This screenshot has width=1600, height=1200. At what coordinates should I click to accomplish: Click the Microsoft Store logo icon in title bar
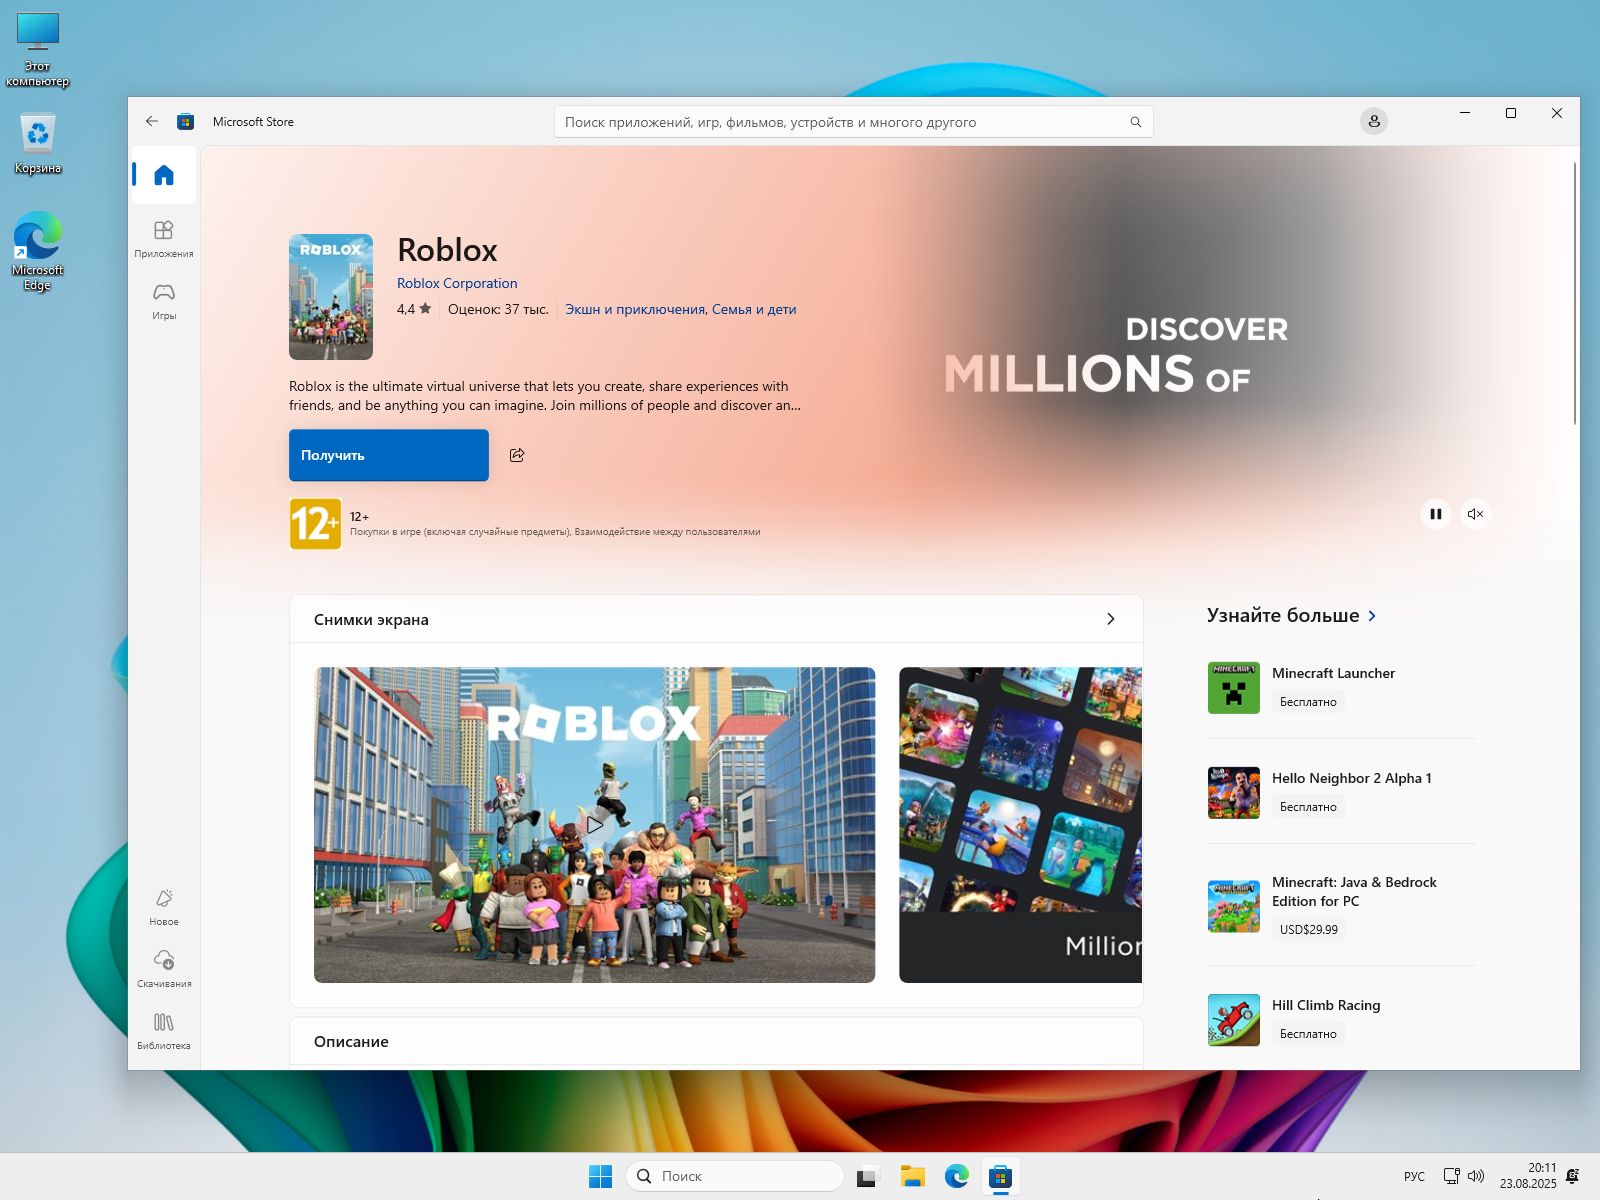point(185,122)
